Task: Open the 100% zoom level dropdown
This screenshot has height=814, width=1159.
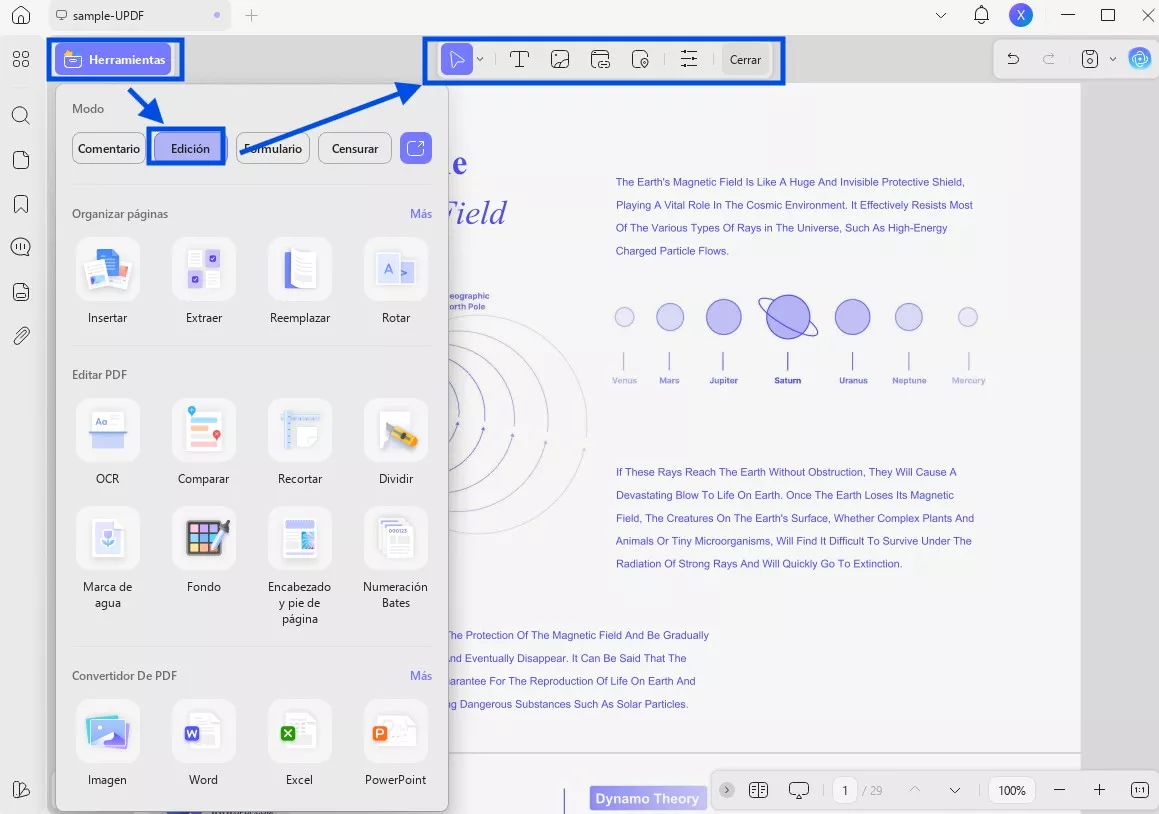Action: (1012, 790)
